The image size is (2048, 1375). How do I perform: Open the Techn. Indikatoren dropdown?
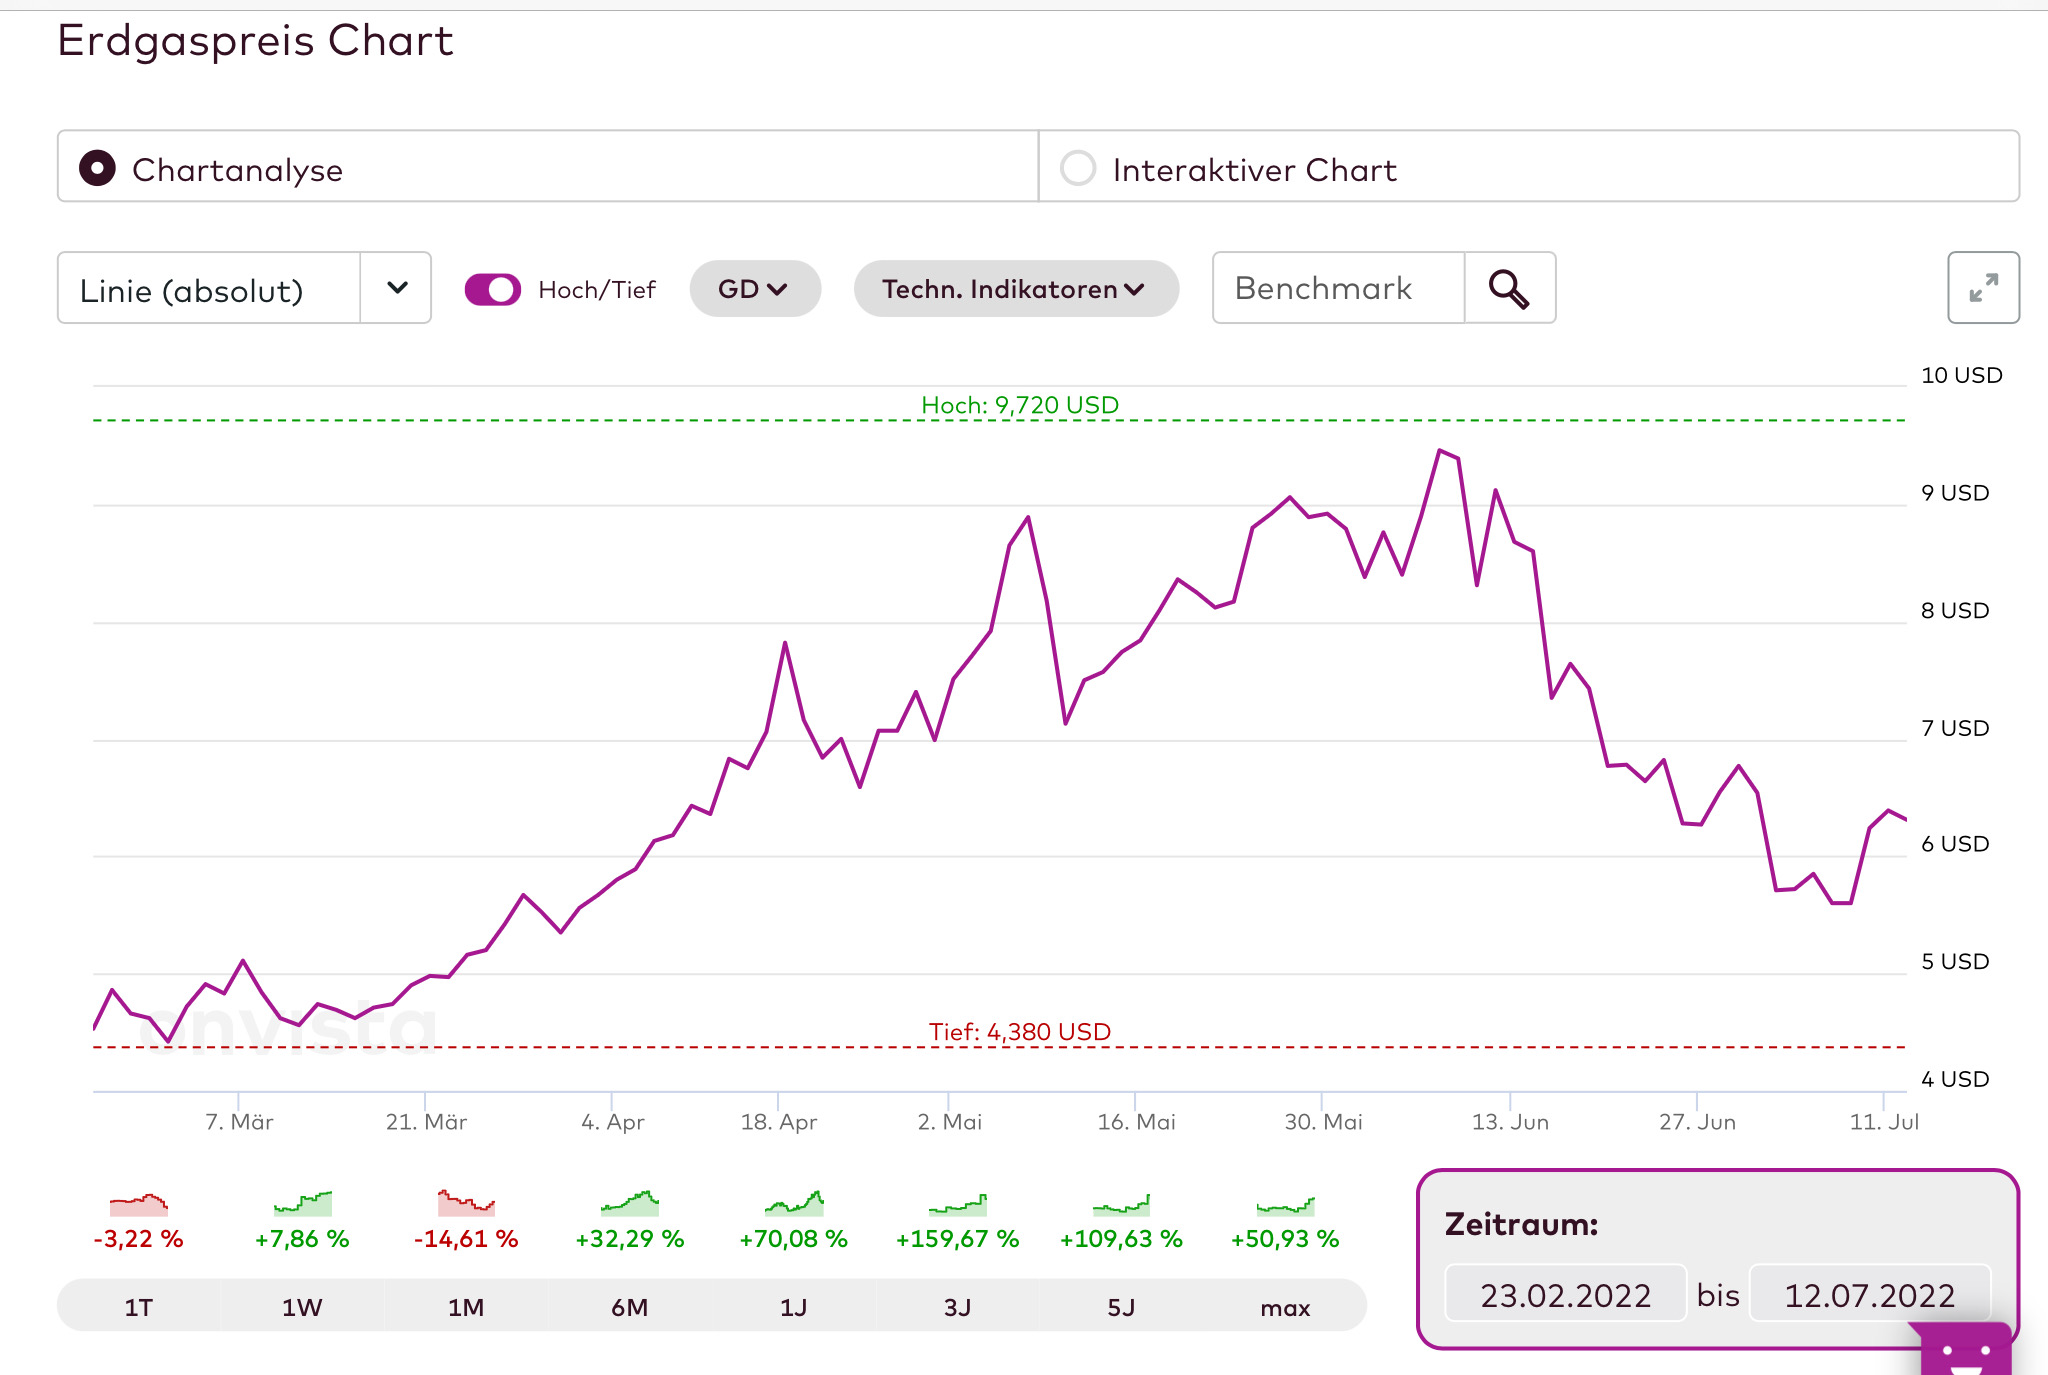coord(1015,289)
